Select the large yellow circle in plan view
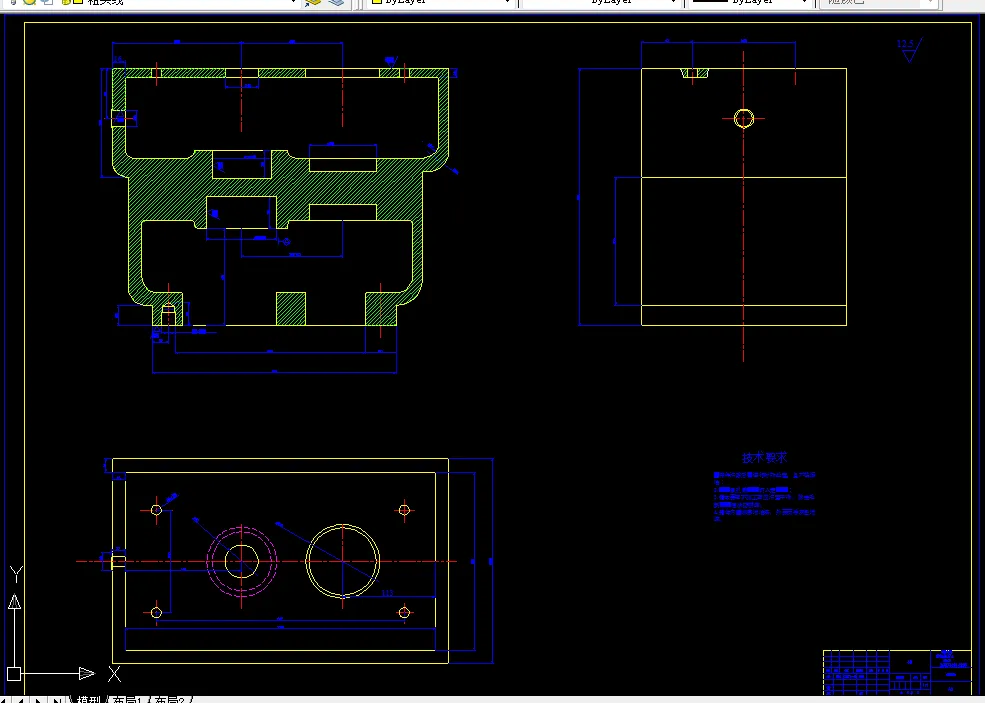Image resolution: width=985 pixels, height=703 pixels. [342, 561]
